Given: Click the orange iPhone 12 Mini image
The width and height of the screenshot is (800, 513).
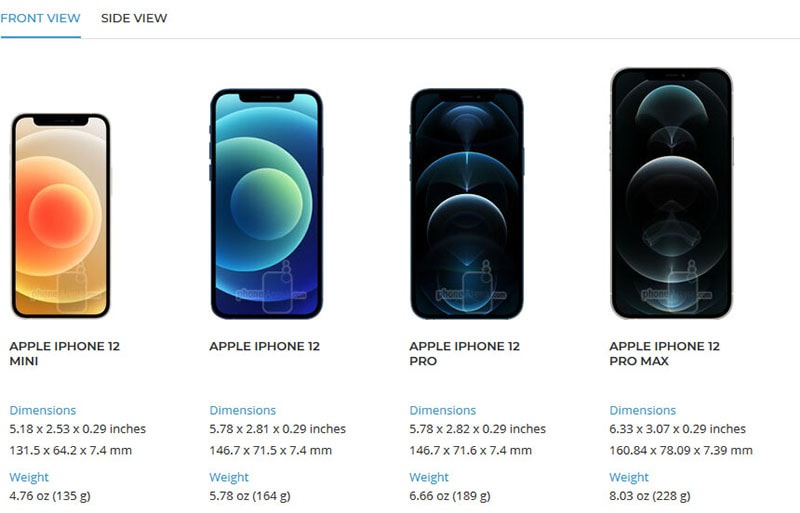Looking at the screenshot, I should coord(60,215).
